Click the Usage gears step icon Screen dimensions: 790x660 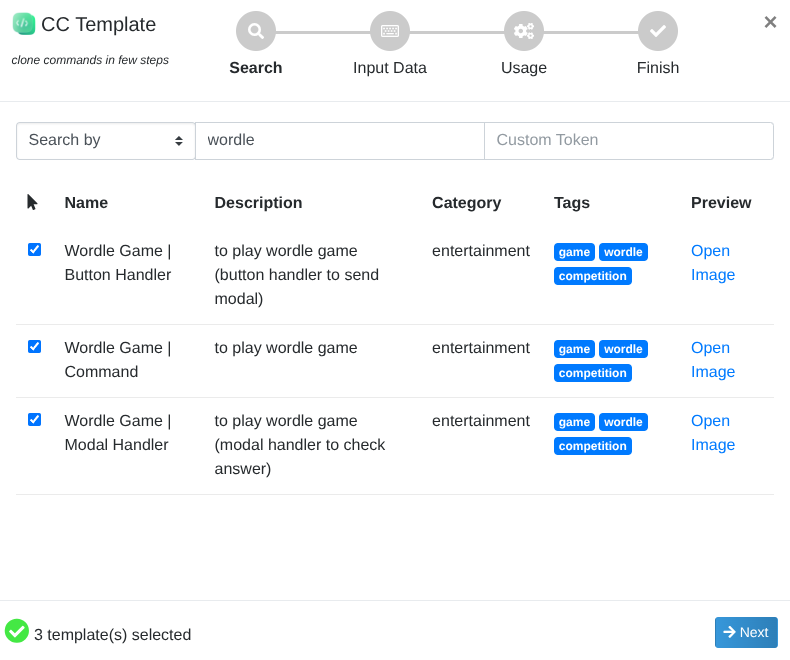(x=524, y=31)
